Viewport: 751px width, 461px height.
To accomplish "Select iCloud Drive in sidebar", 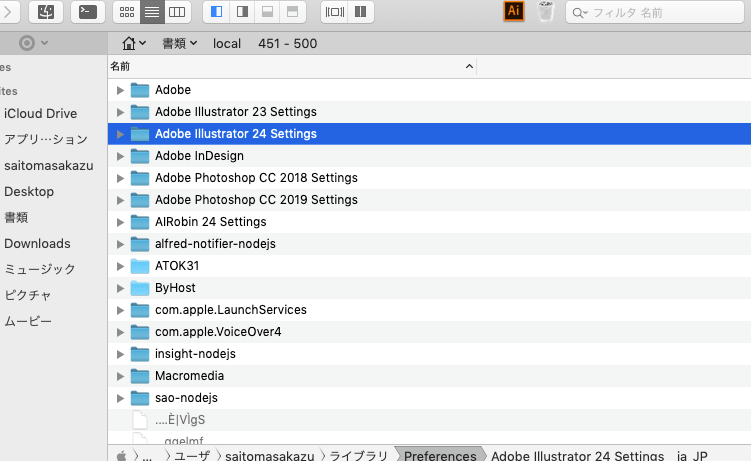I will click(x=40, y=113).
